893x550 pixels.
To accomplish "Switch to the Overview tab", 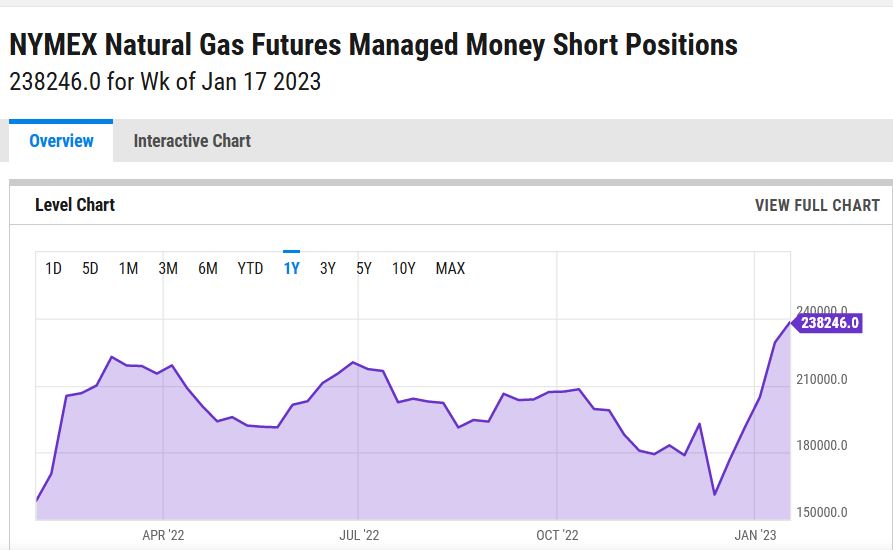I will click(61, 141).
